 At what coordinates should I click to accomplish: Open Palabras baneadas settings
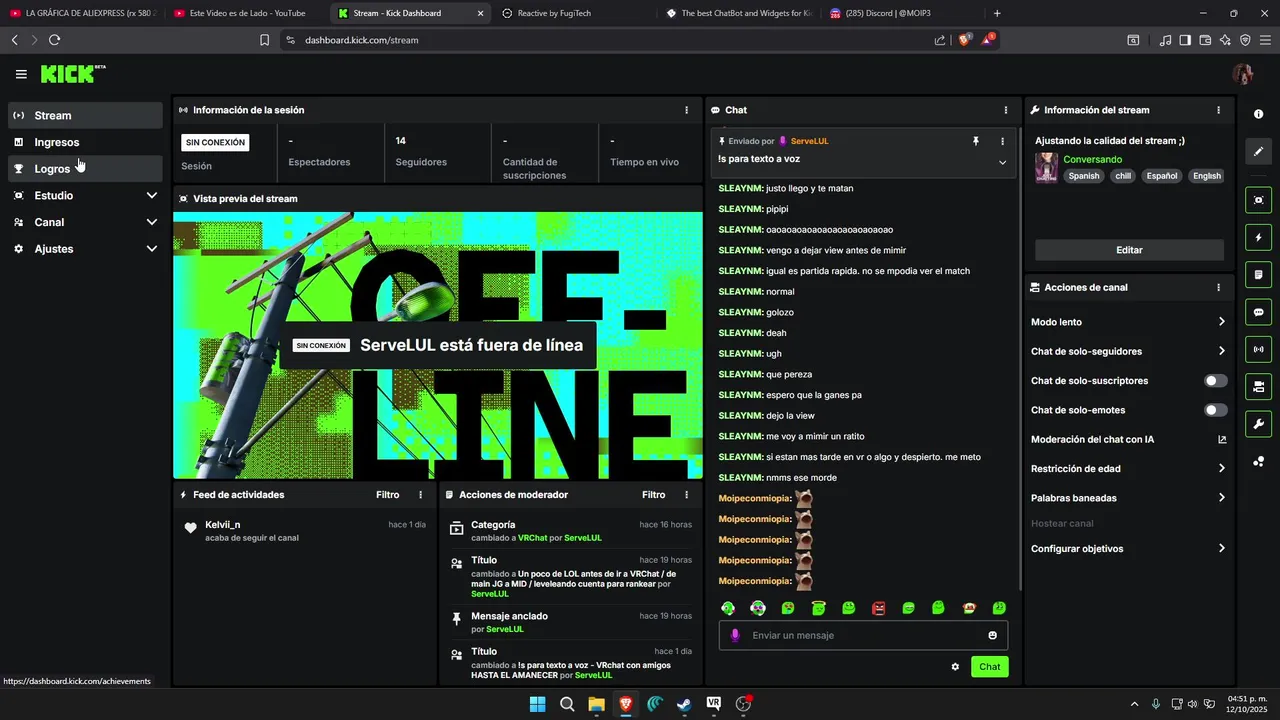pyautogui.click(x=1129, y=497)
